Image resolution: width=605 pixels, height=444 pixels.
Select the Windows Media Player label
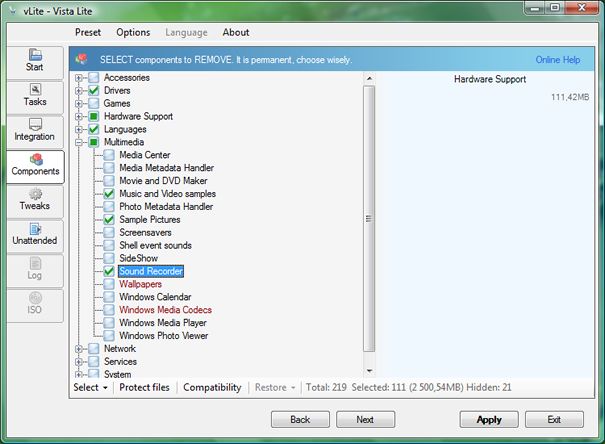163,323
